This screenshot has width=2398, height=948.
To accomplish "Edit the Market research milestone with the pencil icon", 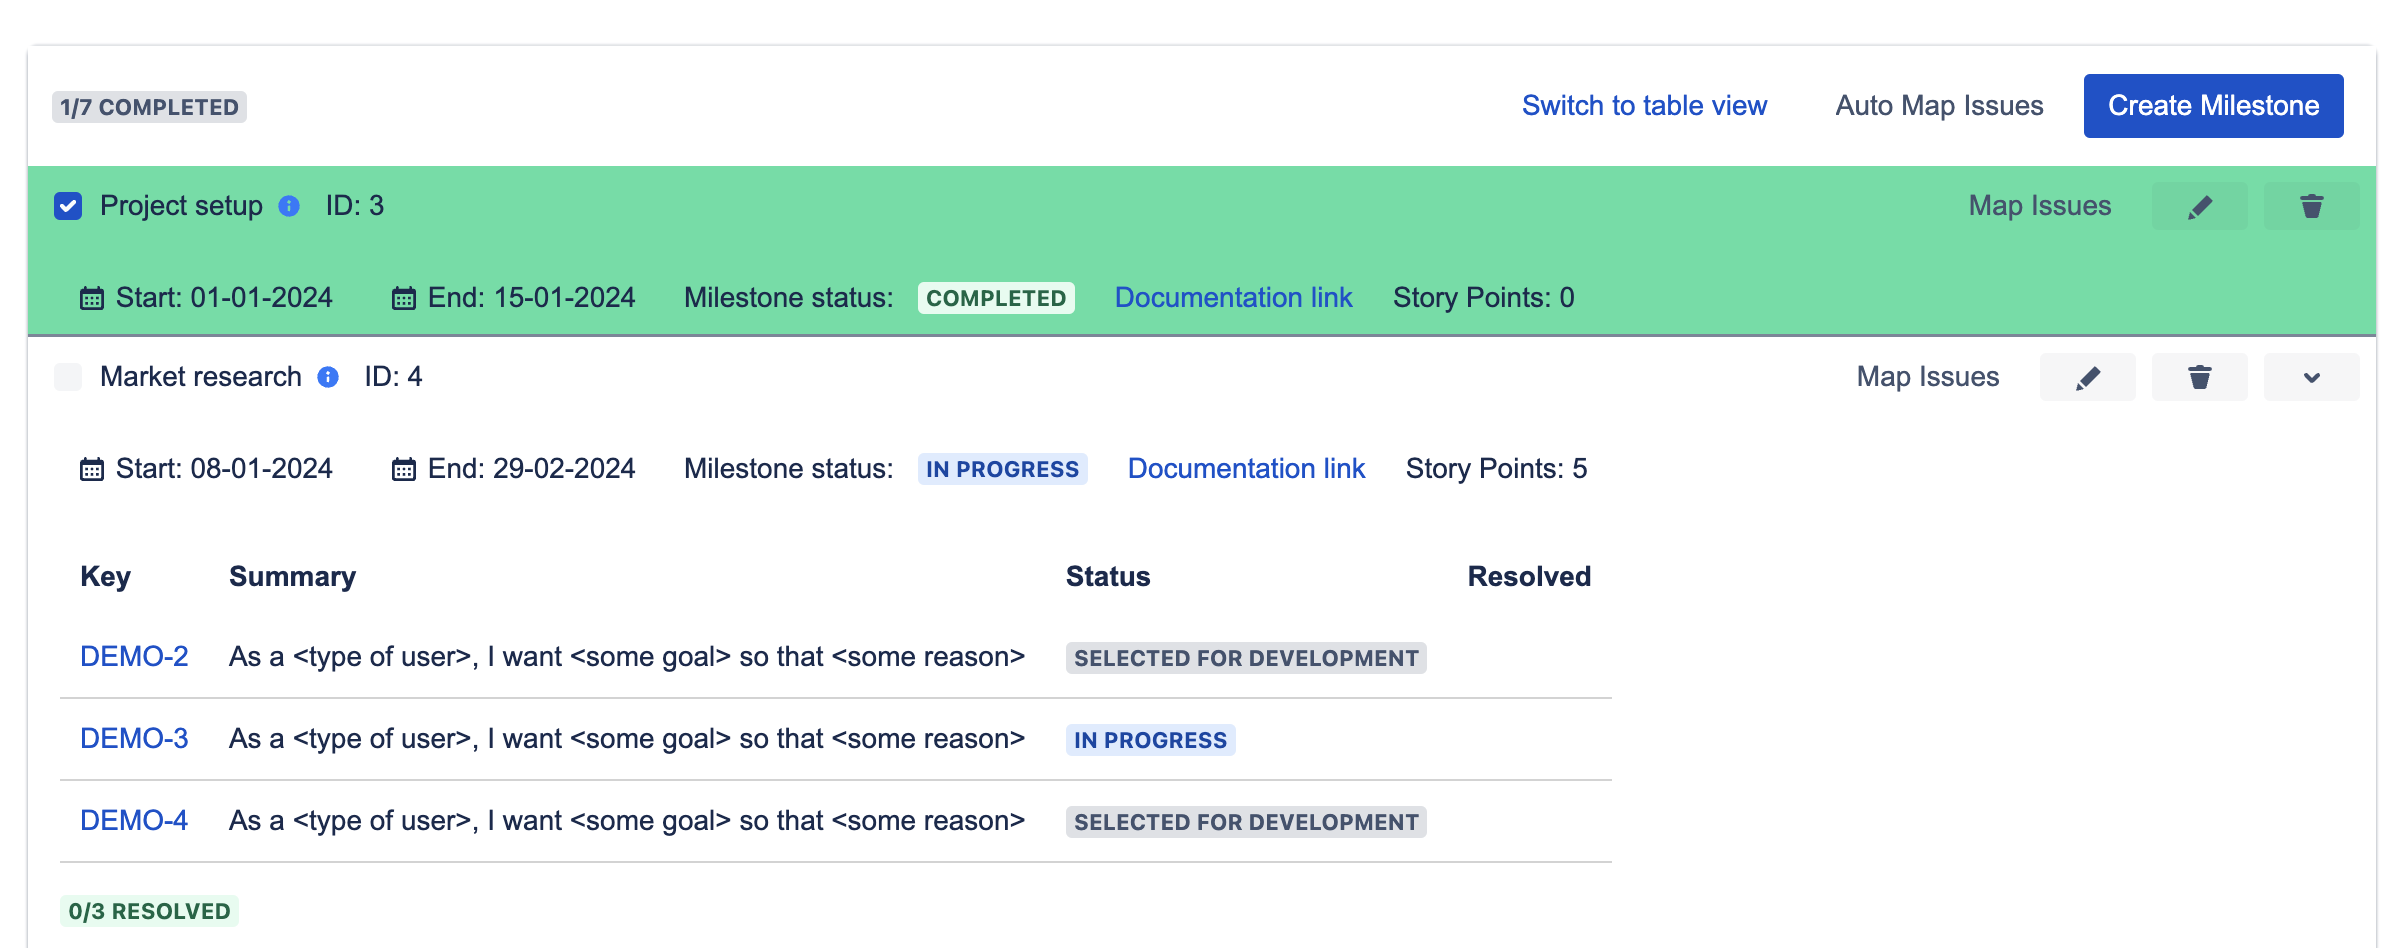I will pyautogui.click(x=2088, y=377).
